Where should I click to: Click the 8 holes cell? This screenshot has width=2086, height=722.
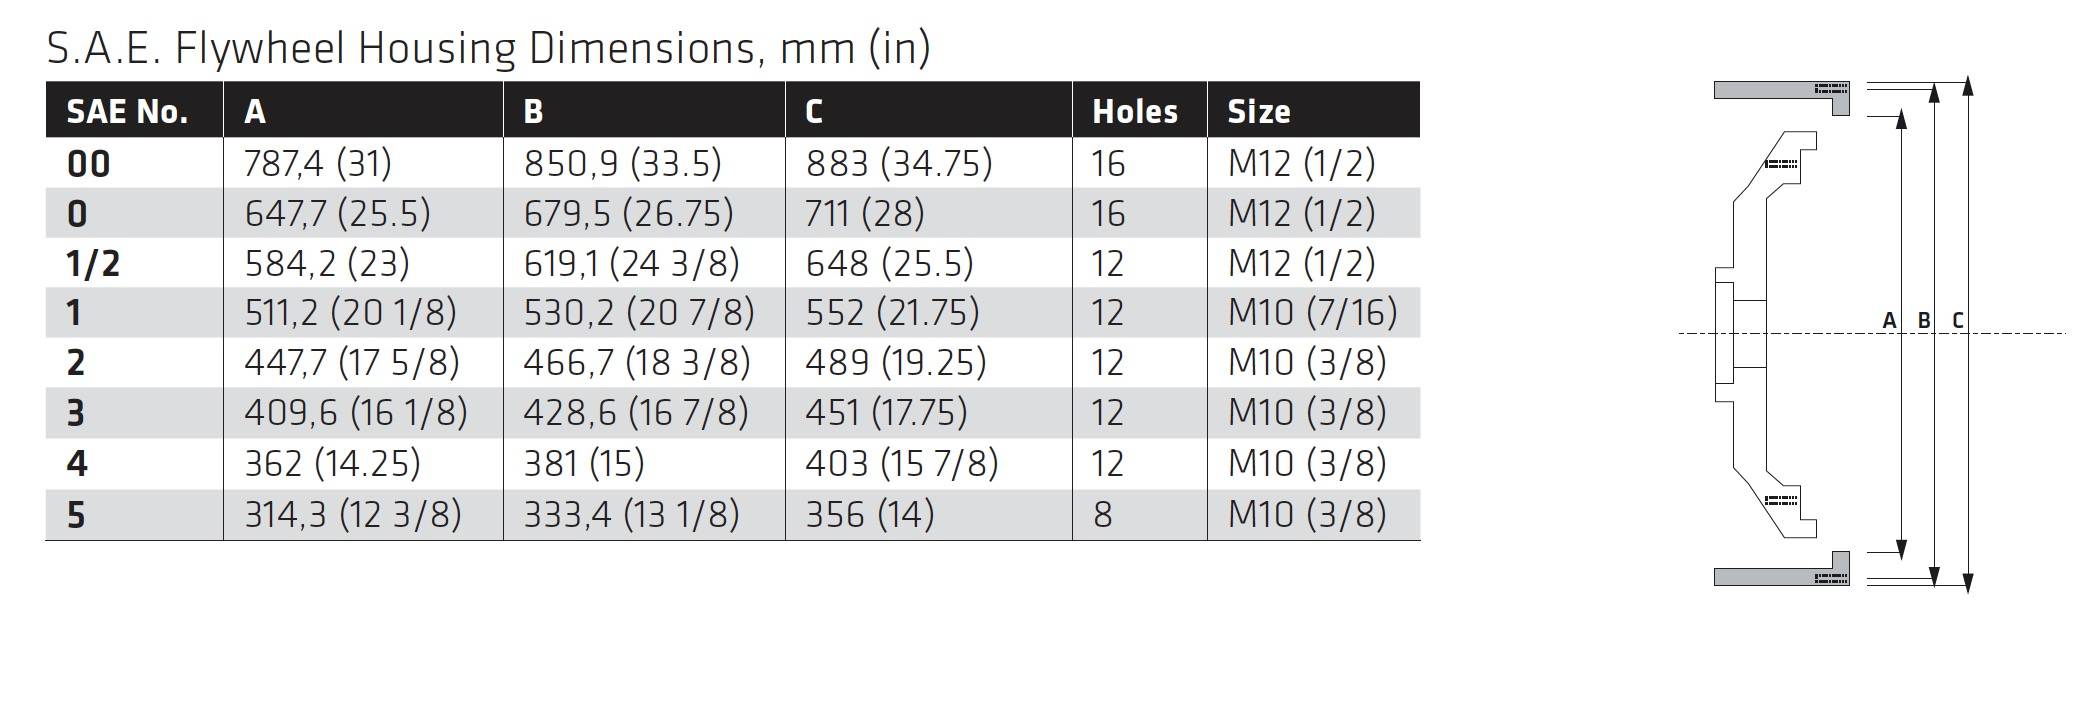(x=1102, y=515)
